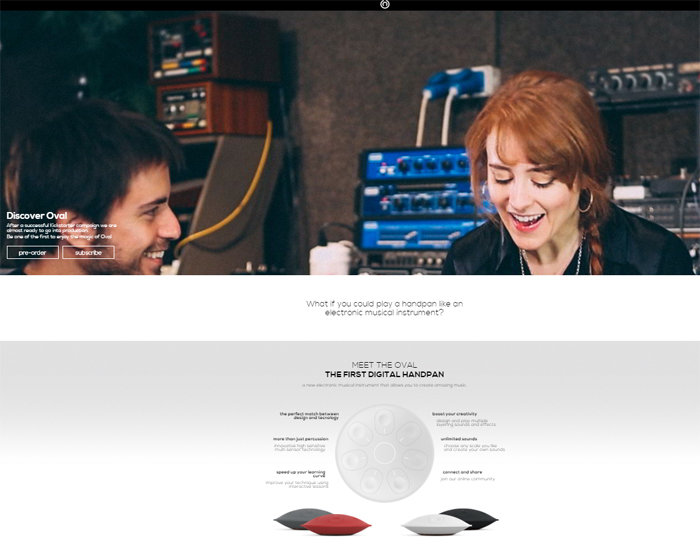
Task: Click the MEET THE OVAL heading
Action: tap(384, 365)
